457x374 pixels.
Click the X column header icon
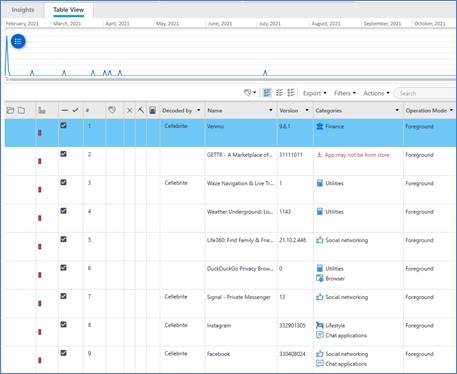click(x=130, y=110)
